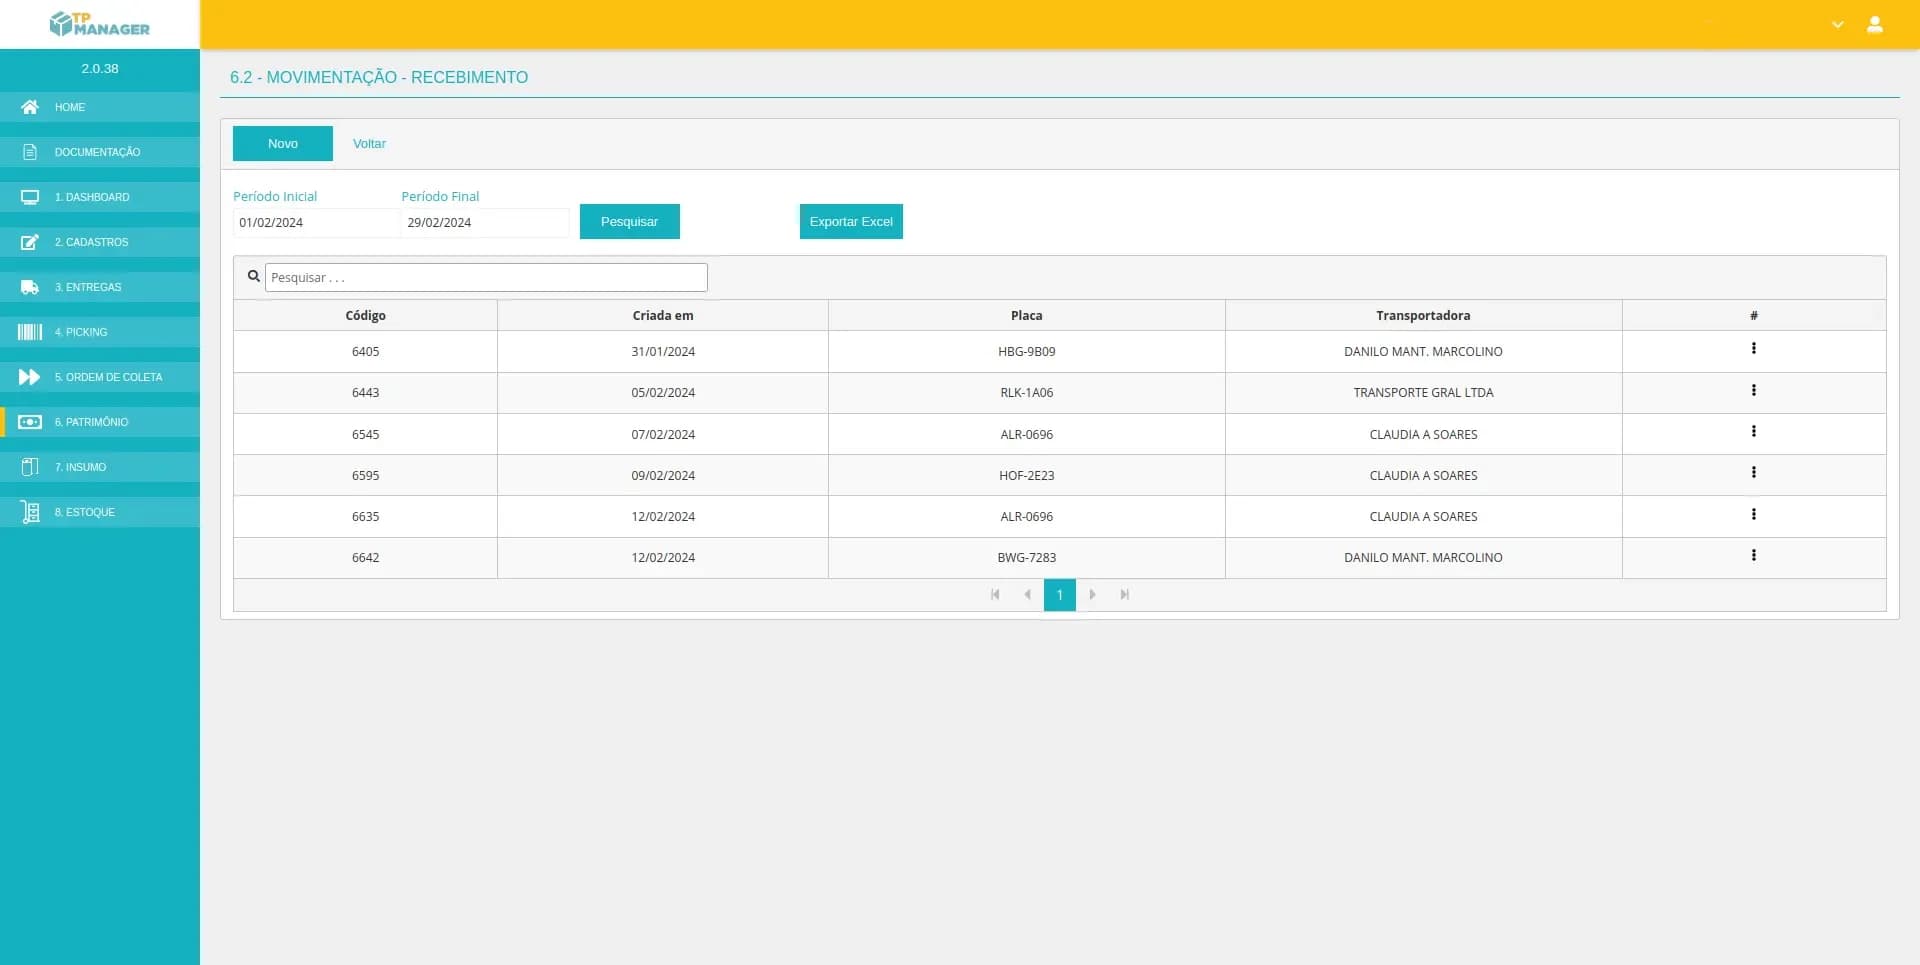Viewport: 1920px width, 965px height.
Task: Click date cell 09/02/2024
Action: pos(663,476)
